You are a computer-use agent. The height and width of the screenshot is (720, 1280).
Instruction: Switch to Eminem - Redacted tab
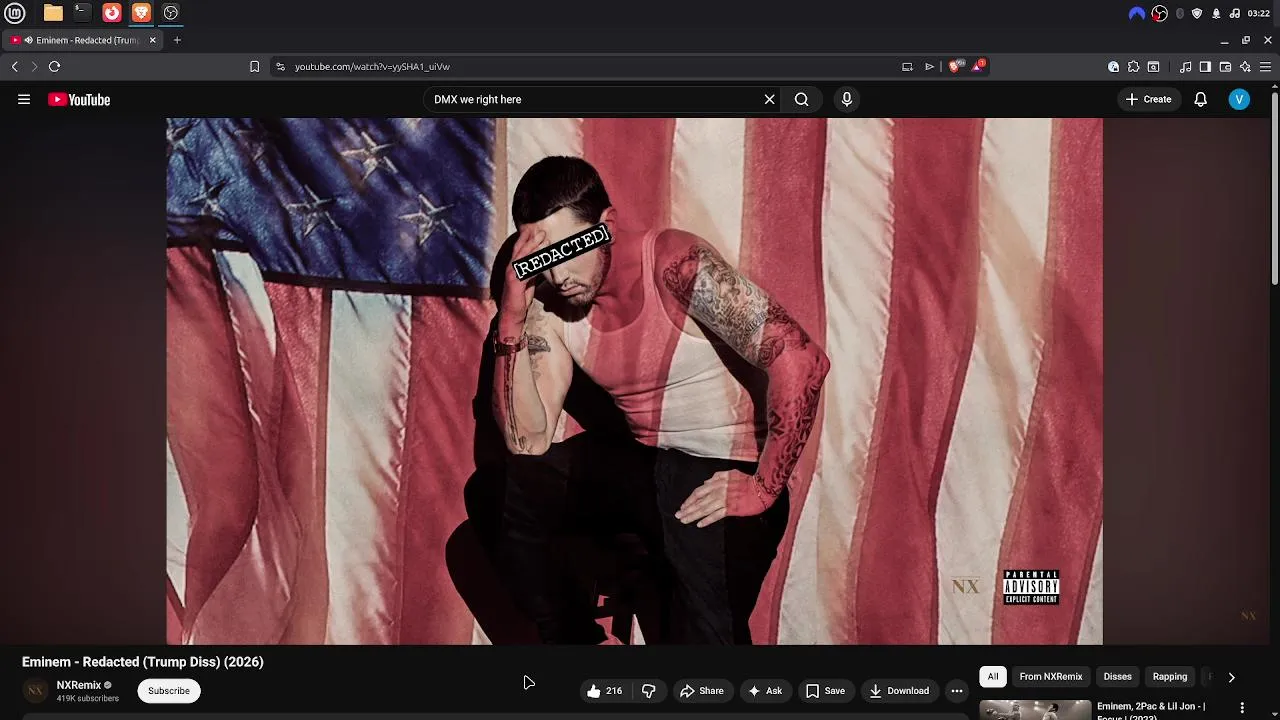coord(83,40)
